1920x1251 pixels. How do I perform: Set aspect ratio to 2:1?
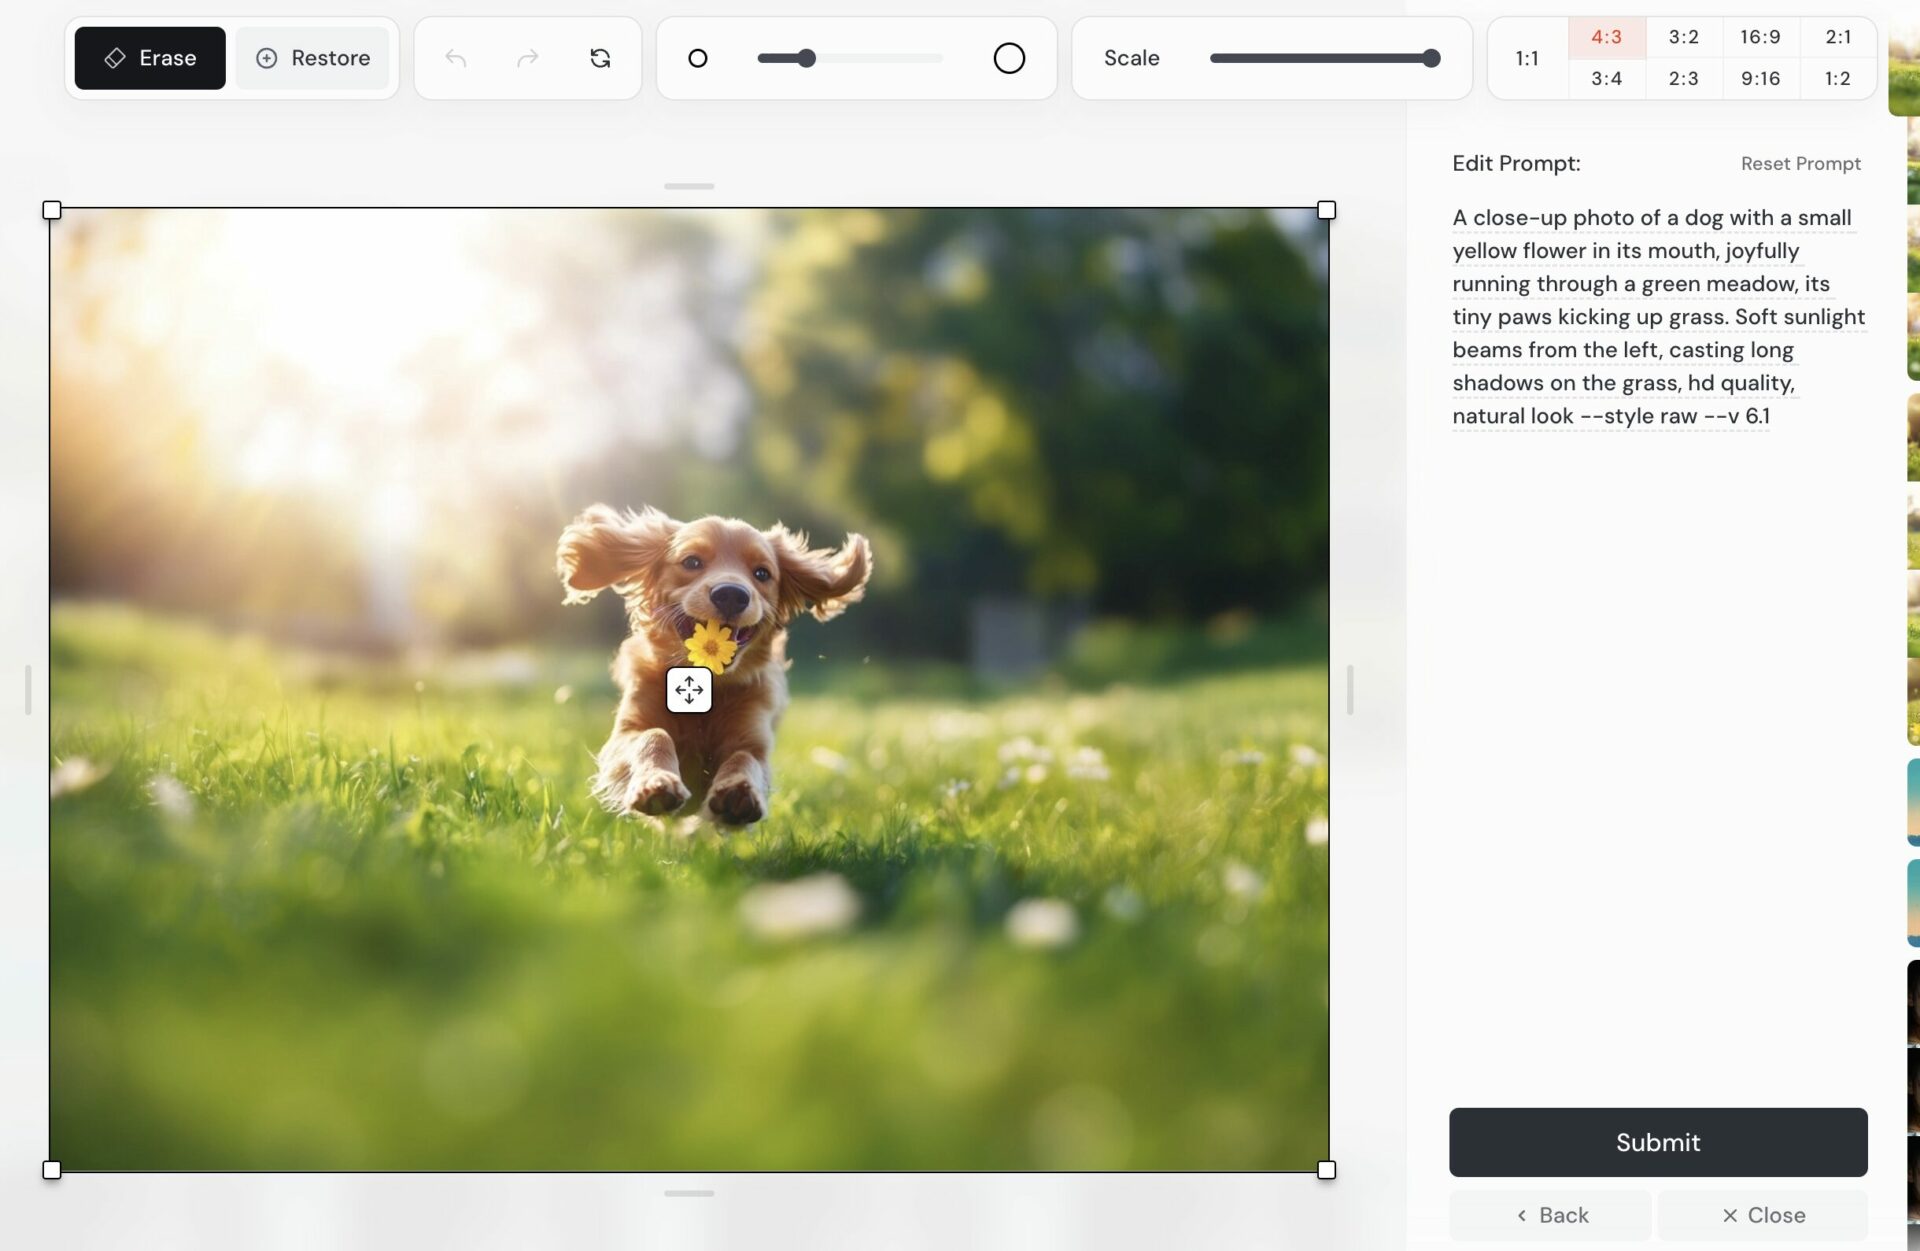[x=1838, y=37]
